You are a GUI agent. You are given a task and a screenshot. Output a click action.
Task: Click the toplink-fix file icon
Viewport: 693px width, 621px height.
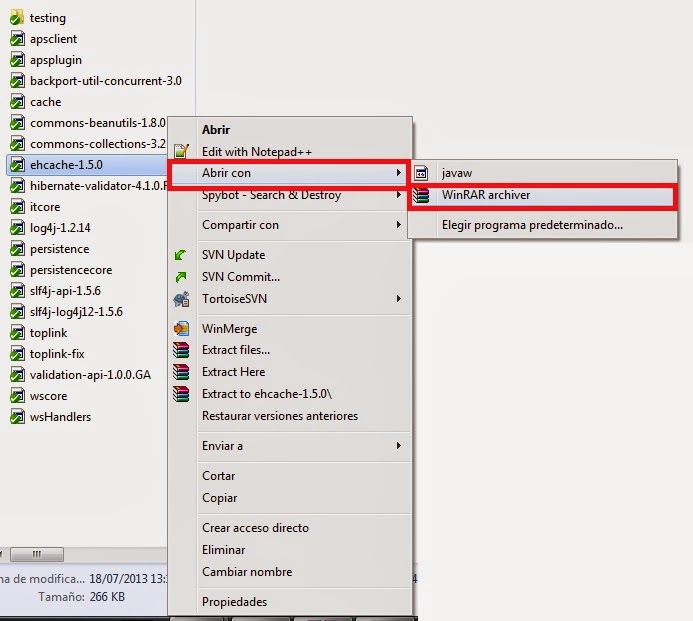17,354
